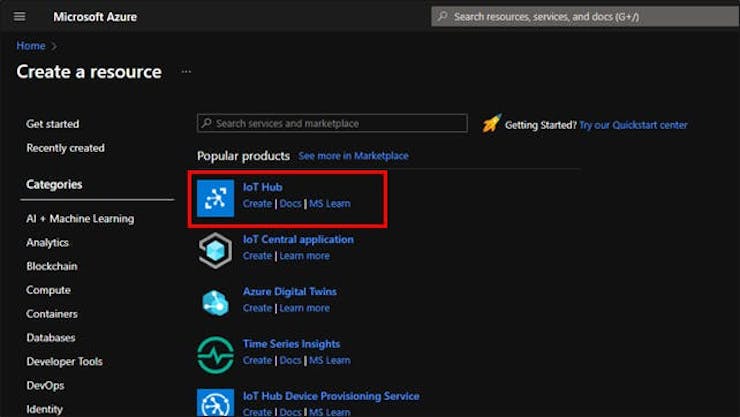Open the hamburger portal menu
740x417 pixels.
pos(19,17)
